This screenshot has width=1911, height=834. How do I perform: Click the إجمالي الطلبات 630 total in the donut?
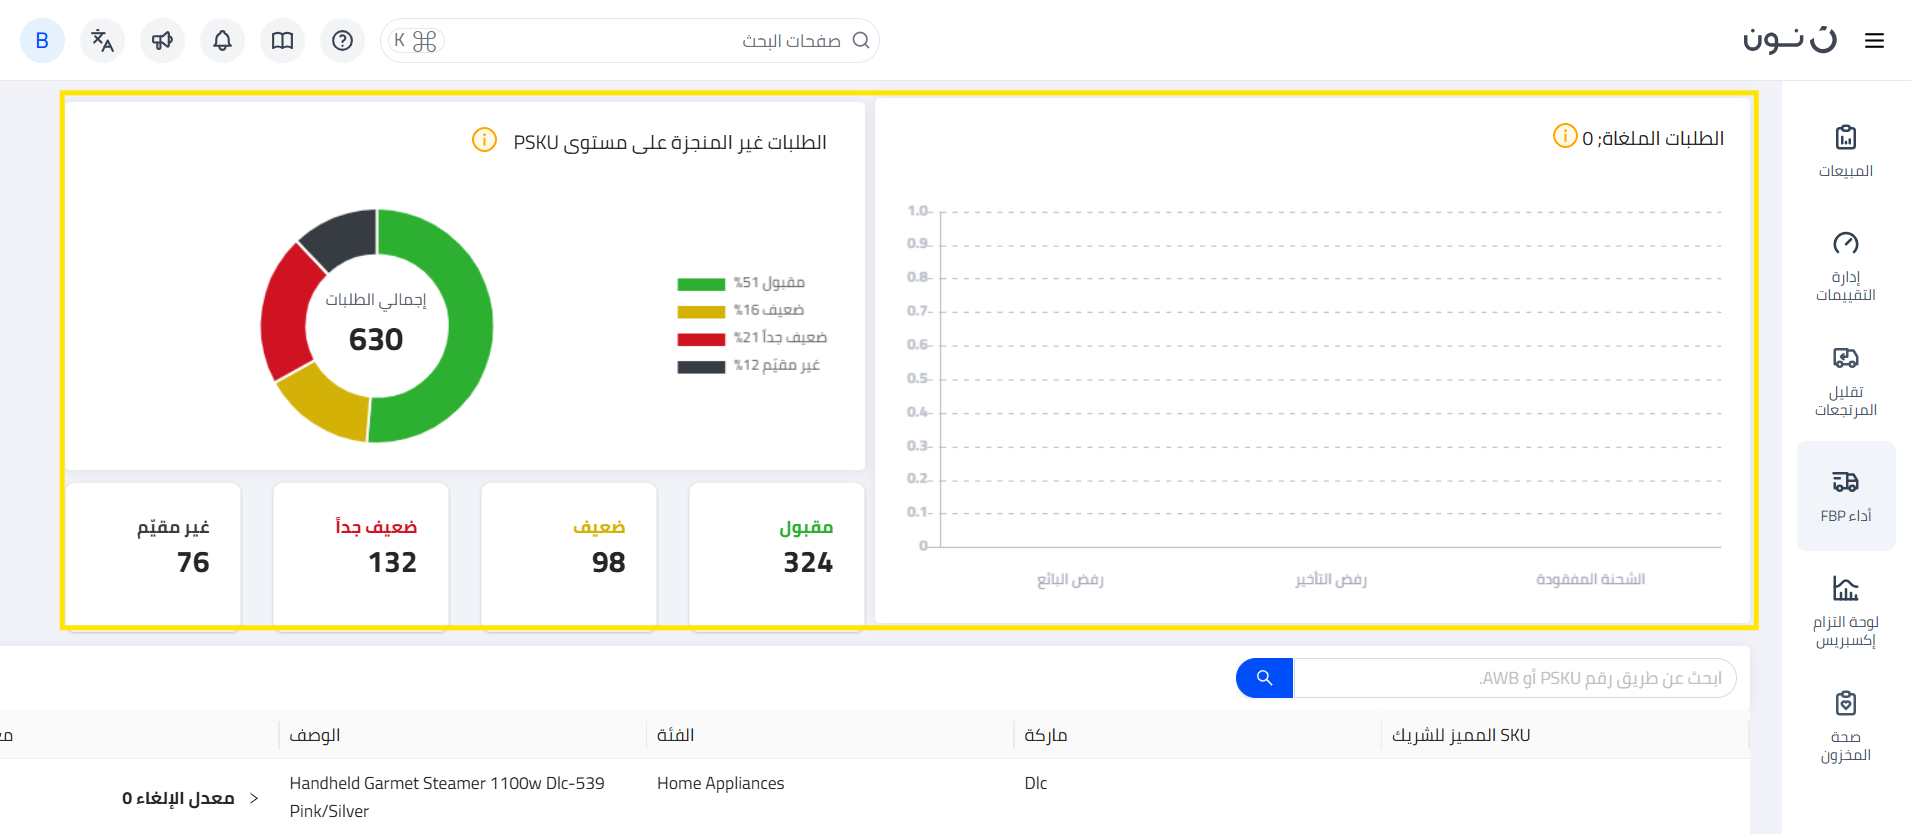point(376,324)
